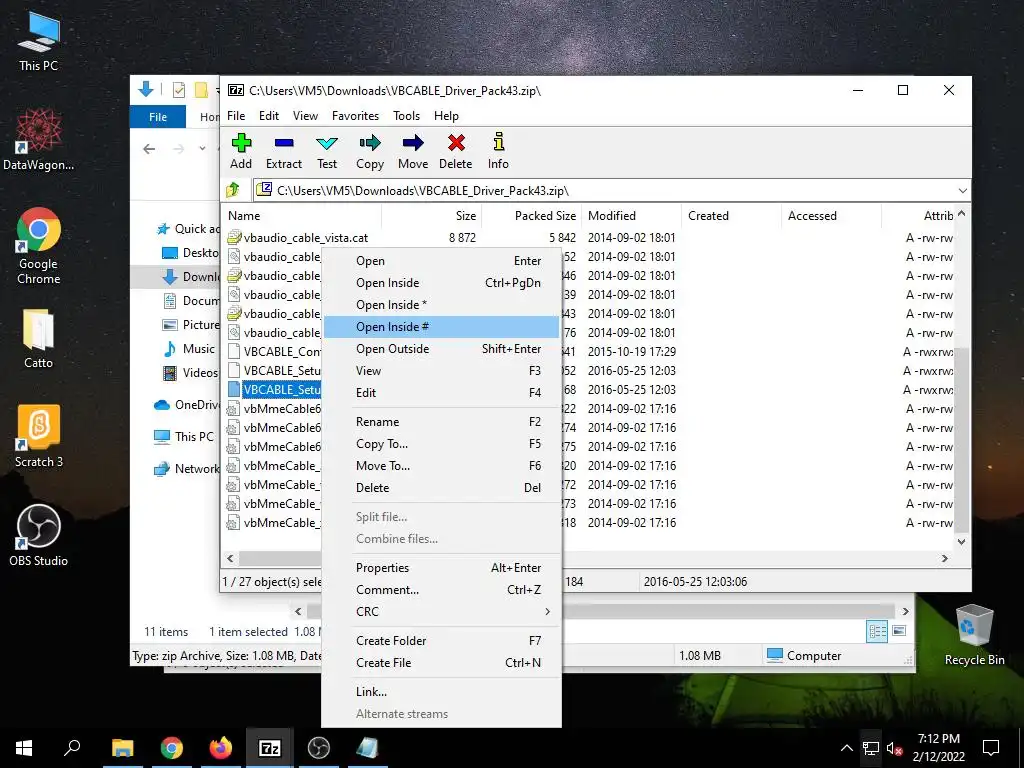Select Open Inside # menu entry
The height and width of the screenshot is (768, 1024).
pos(441,327)
